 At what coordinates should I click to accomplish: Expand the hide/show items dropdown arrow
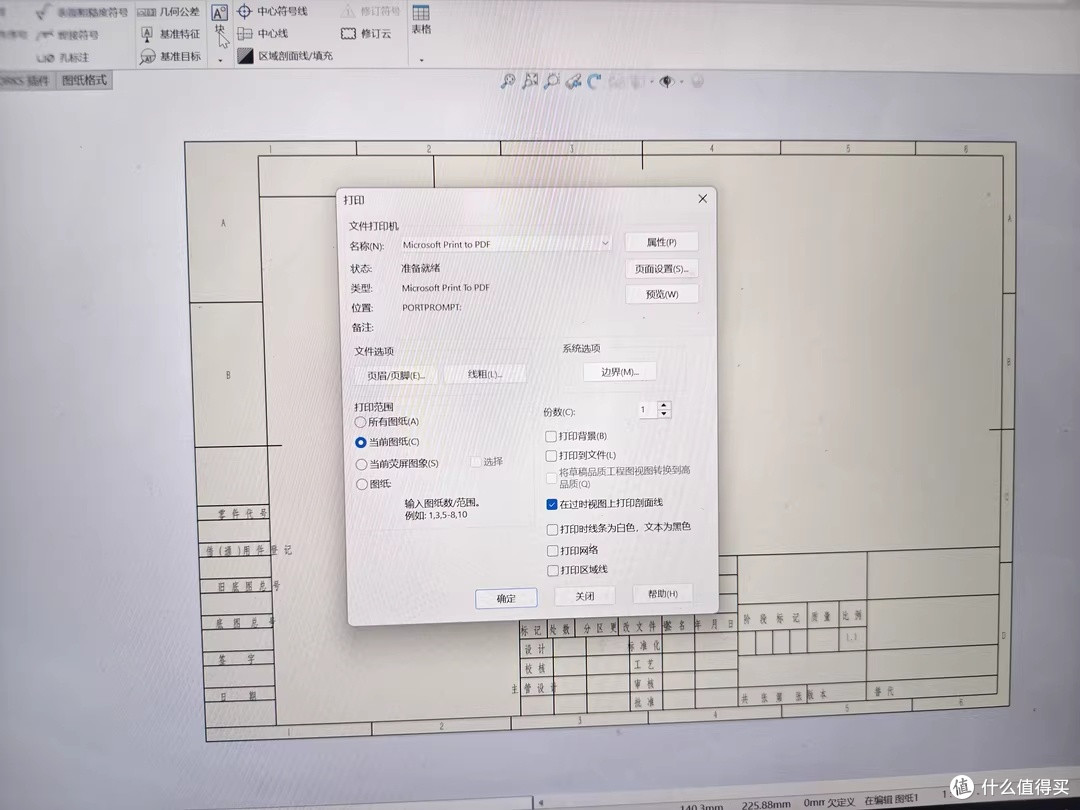[681, 82]
